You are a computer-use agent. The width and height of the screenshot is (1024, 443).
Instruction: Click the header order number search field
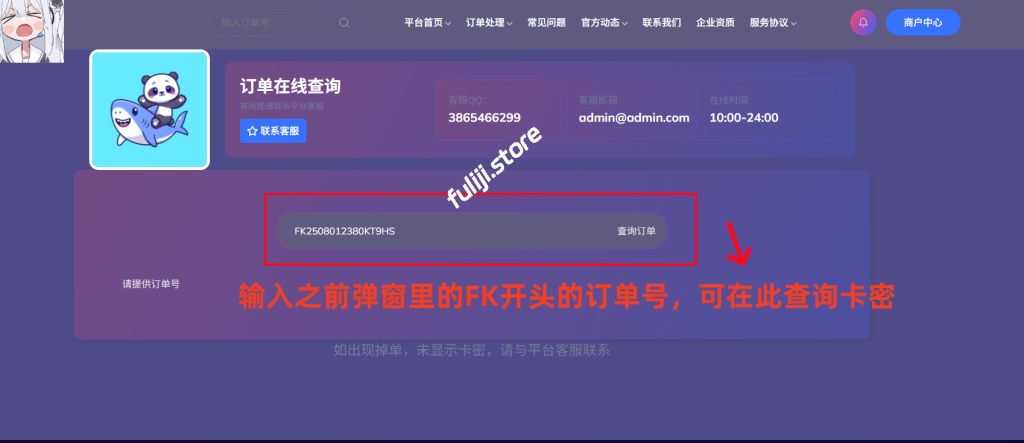[x=270, y=22]
